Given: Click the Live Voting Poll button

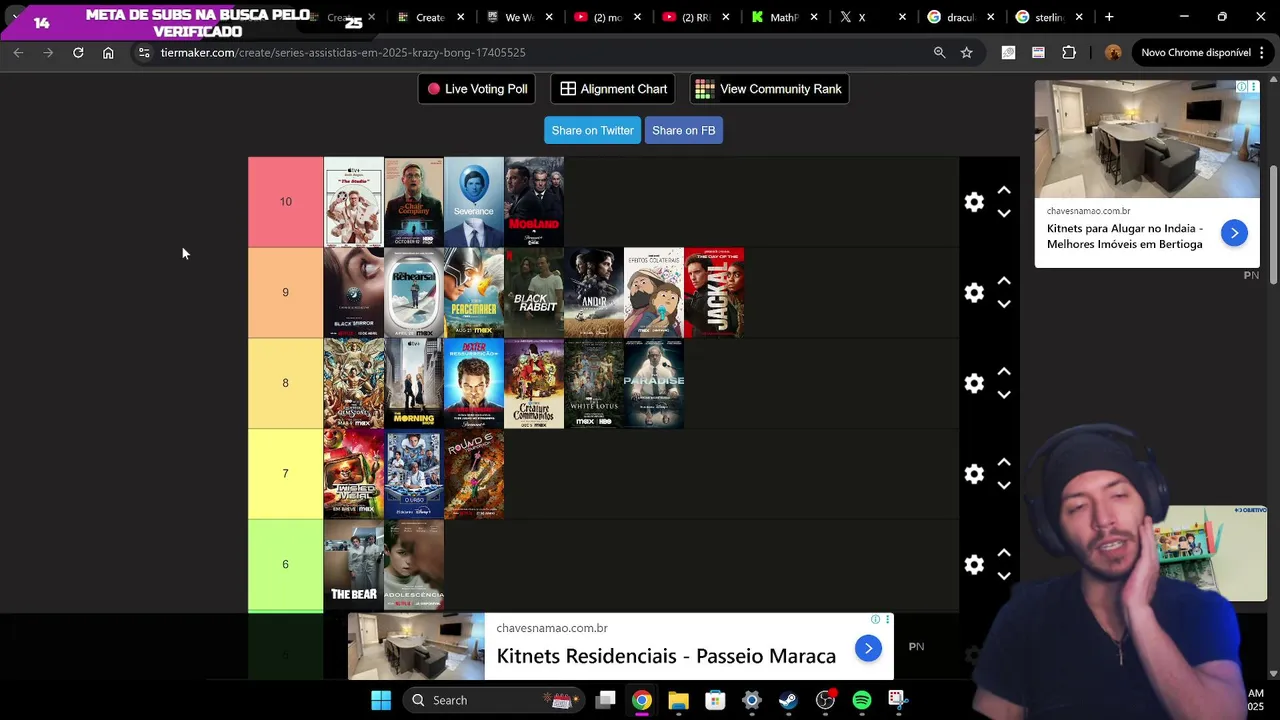Looking at the screenshot, I should coord(476,89).
